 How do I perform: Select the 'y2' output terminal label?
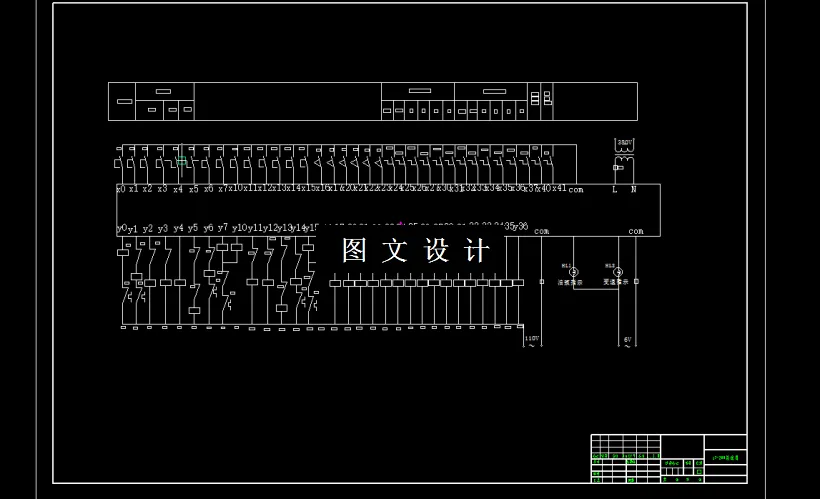pos(147,229)
